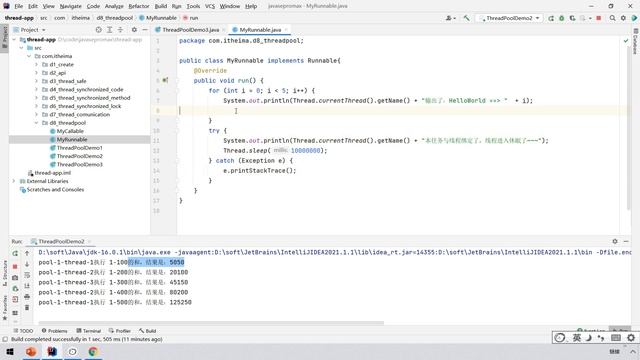The image size is (640, 360).
Task: Click the dump threads camera icon
Action: [15, 278]
